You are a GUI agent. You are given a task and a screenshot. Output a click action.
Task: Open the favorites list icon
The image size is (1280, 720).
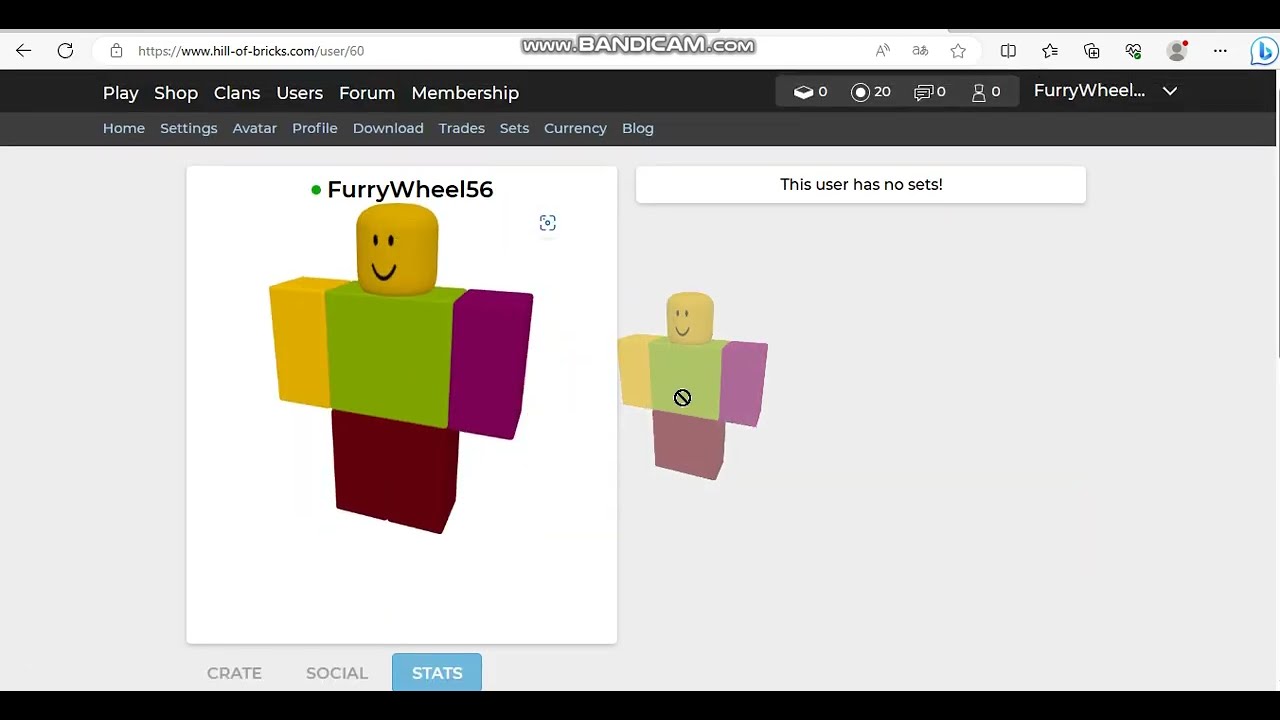pos(1050,51)
